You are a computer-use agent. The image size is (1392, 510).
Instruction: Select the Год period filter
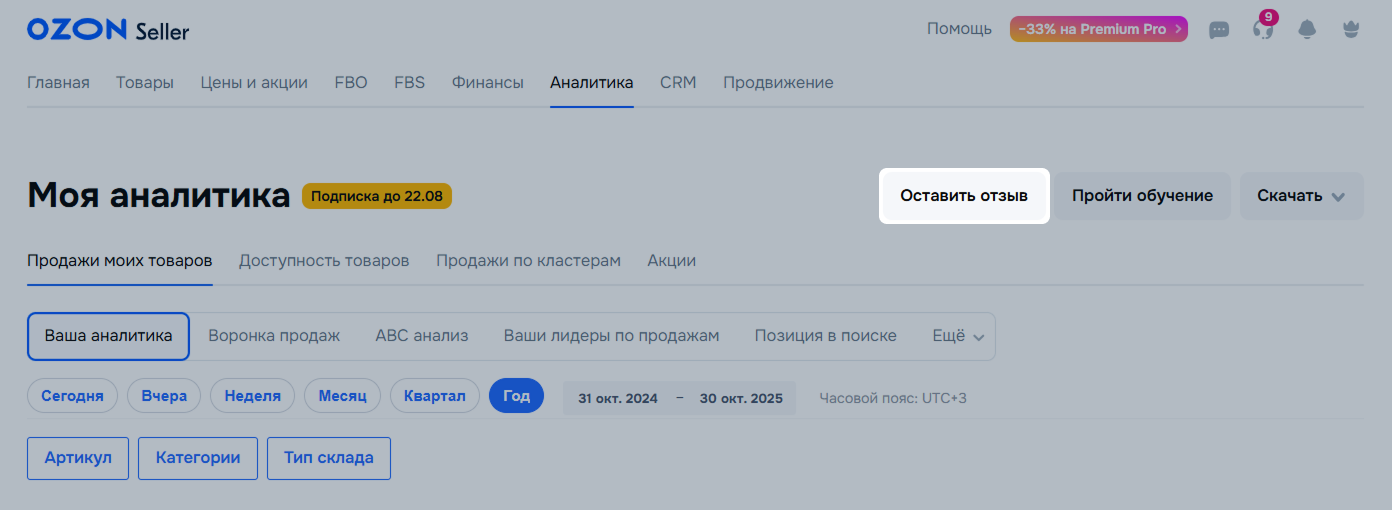[516, 396]
